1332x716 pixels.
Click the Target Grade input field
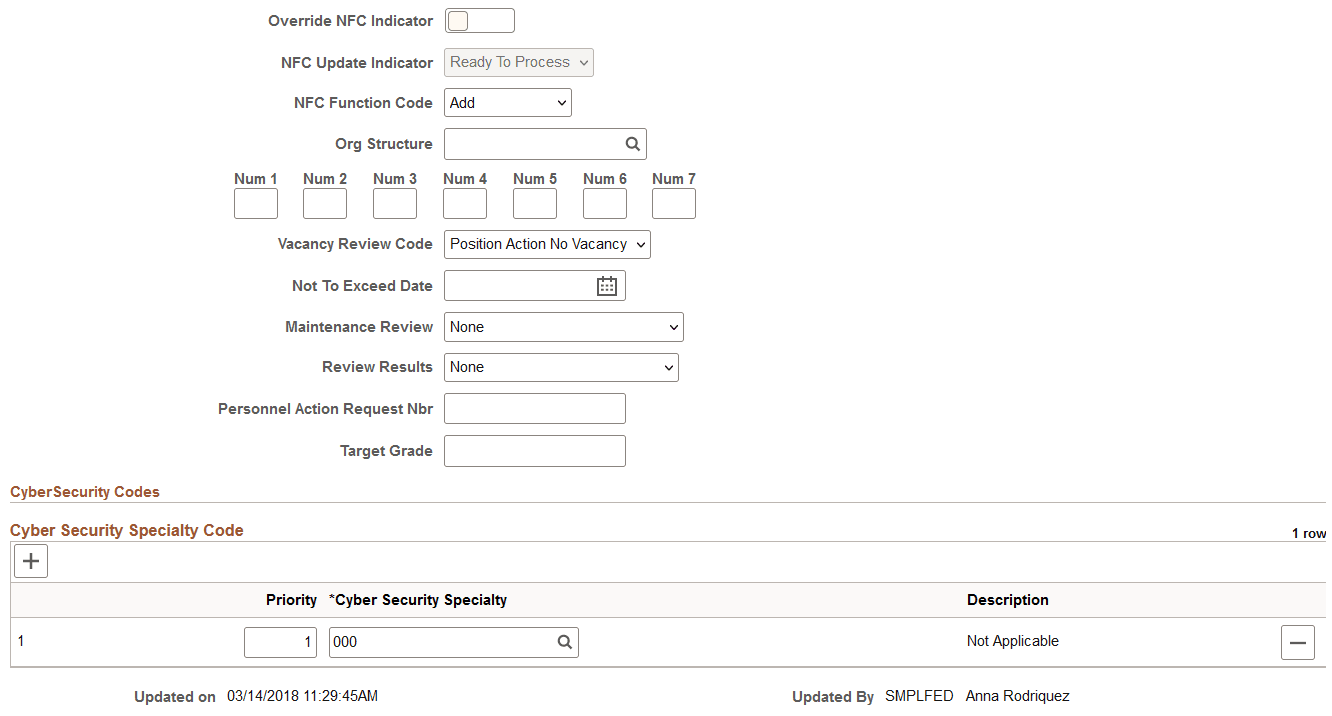[534, 450]
